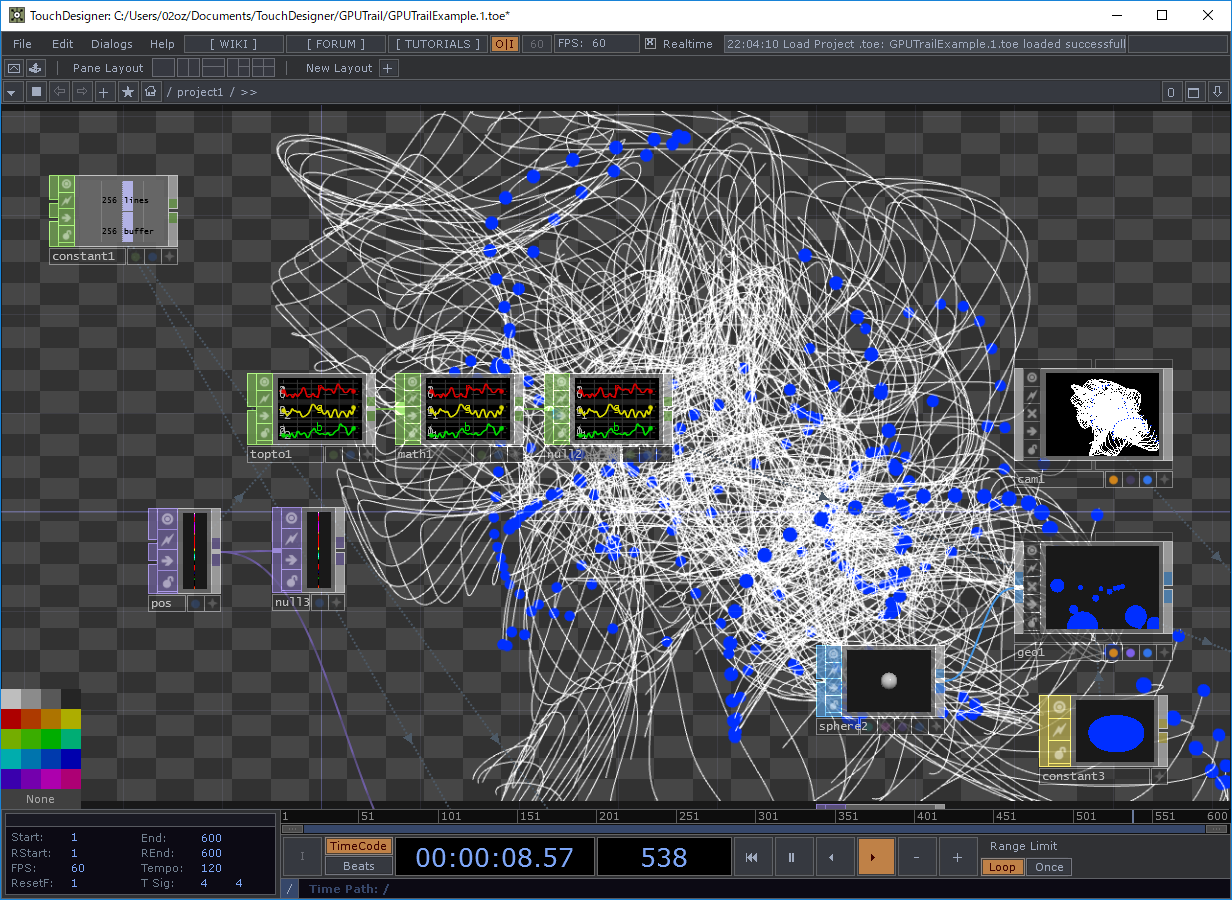Pick the pure red swatch in color palette

click(x=11, y=719)
